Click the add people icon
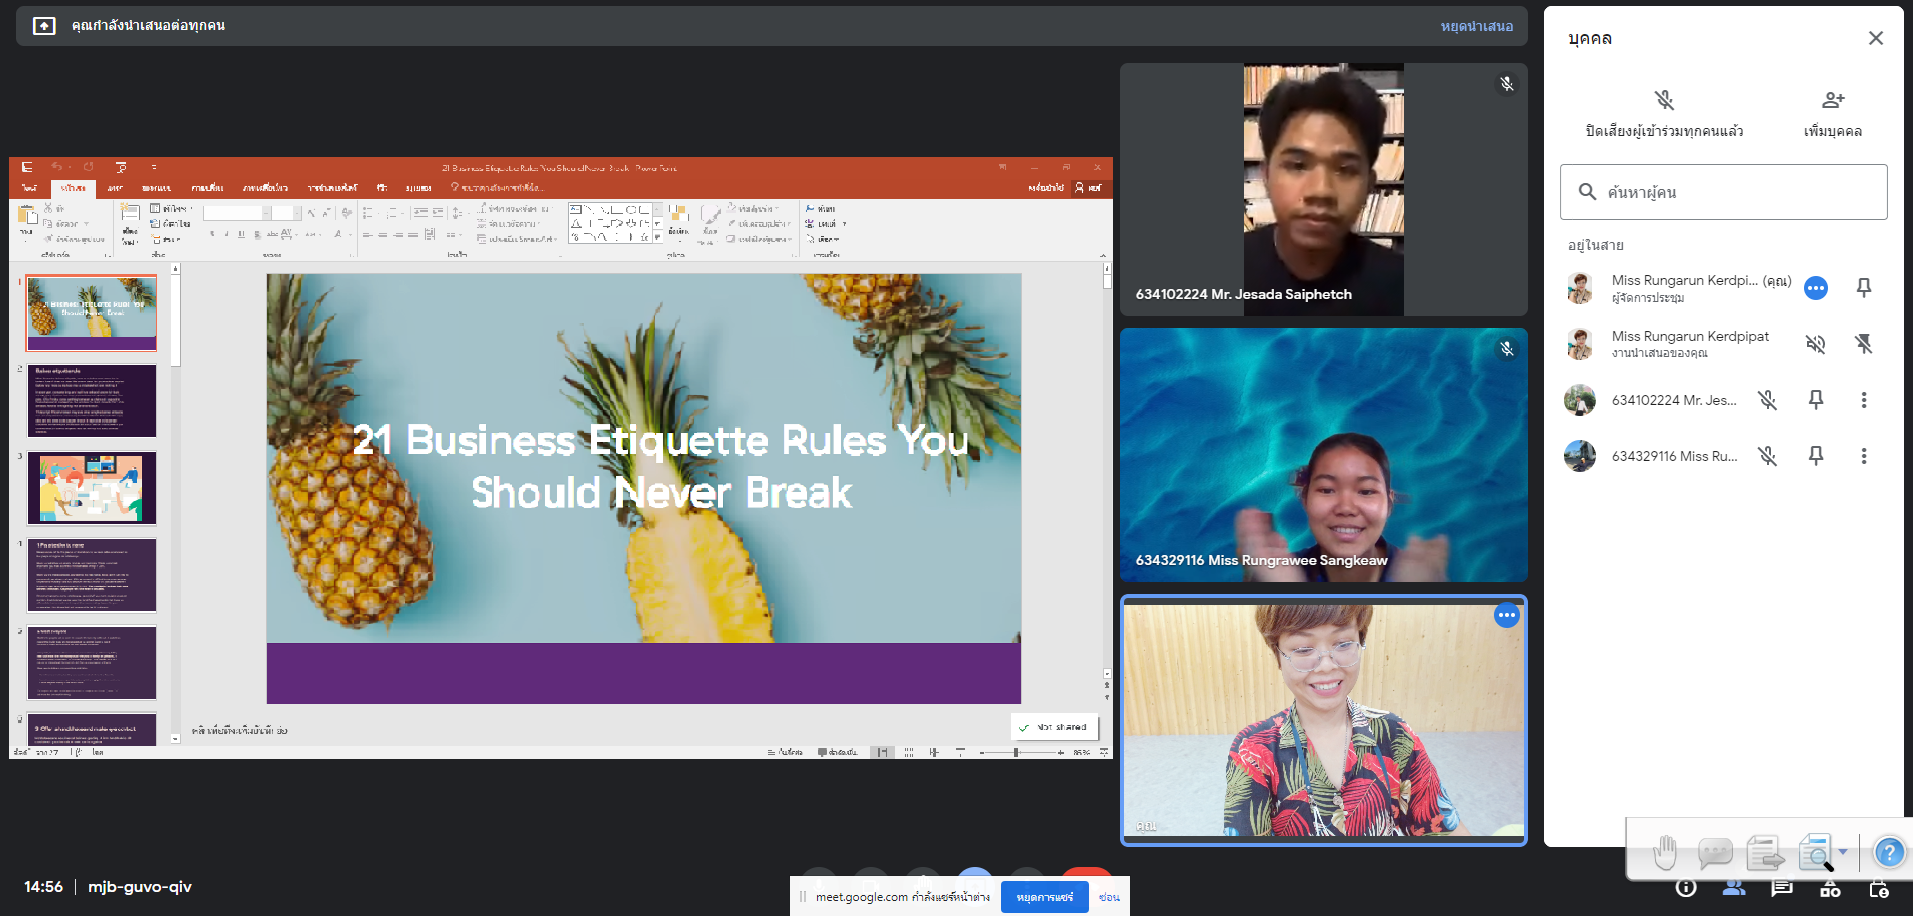 (1832, 100)
